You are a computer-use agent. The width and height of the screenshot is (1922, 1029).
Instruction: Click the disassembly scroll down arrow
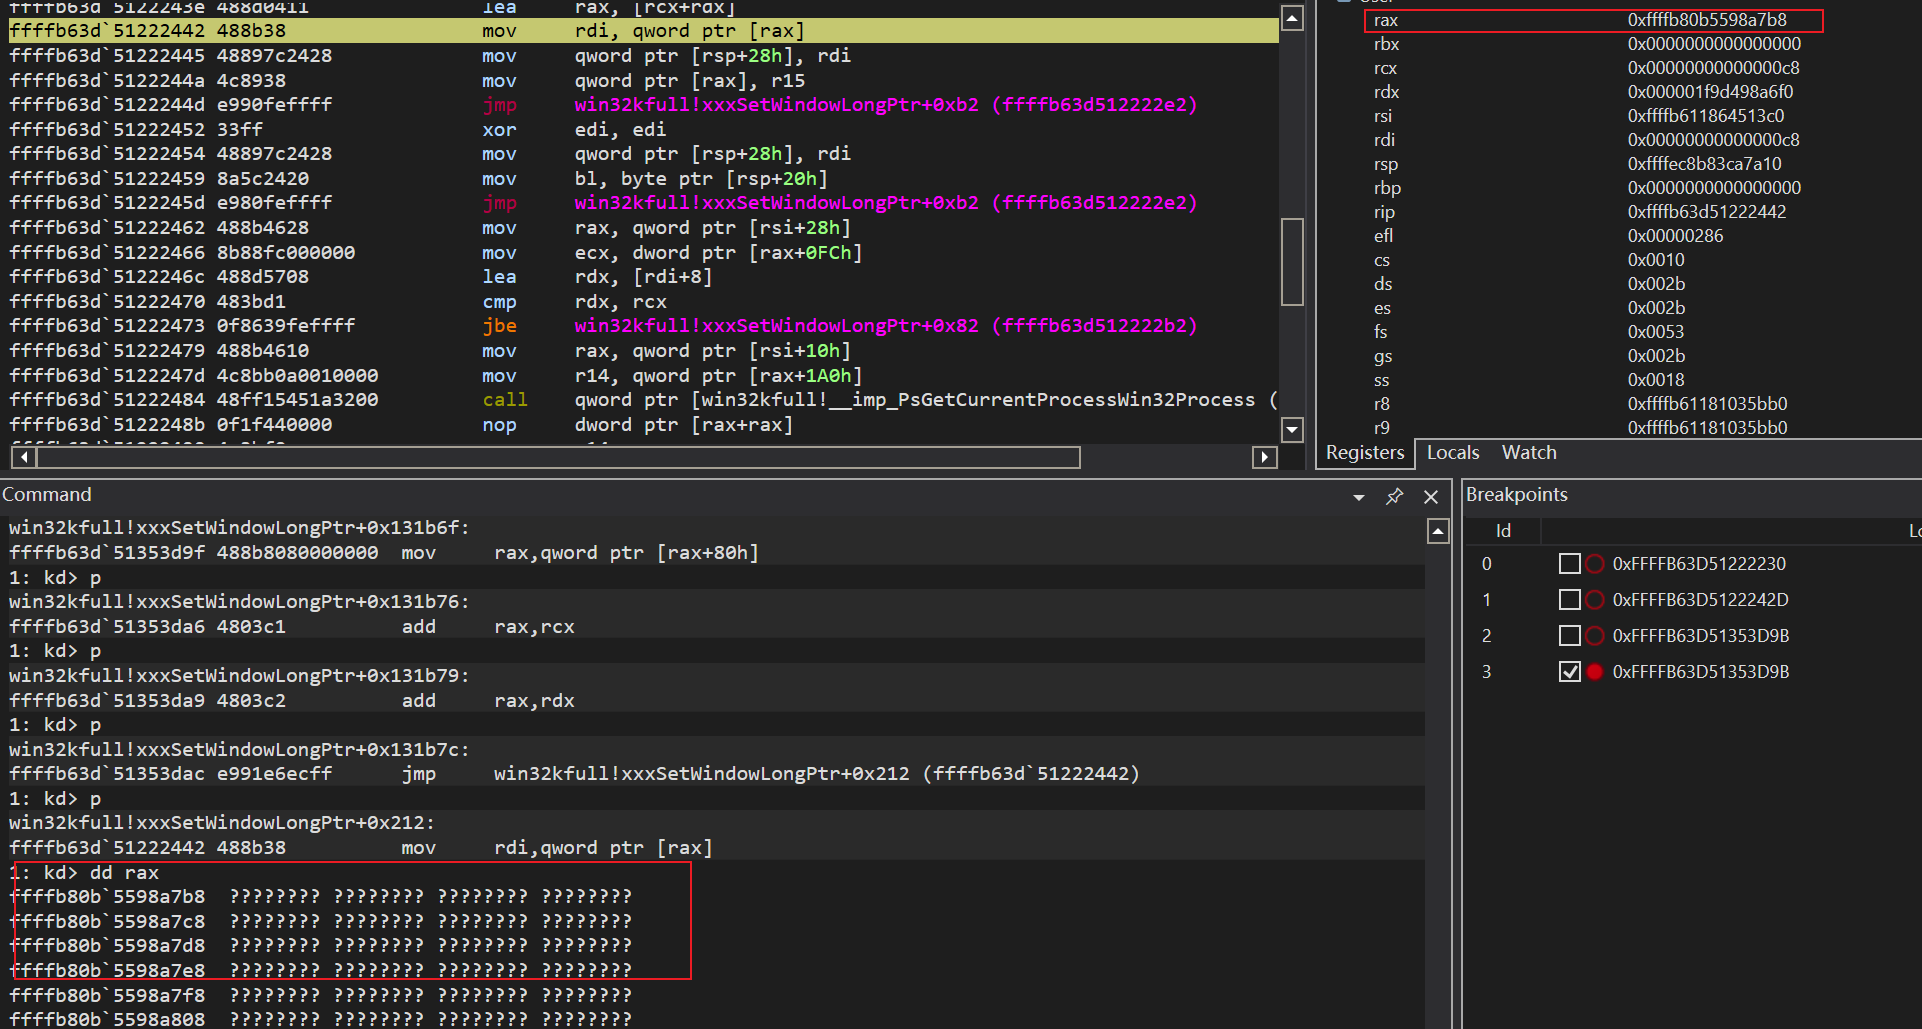tap(1292, 430)
